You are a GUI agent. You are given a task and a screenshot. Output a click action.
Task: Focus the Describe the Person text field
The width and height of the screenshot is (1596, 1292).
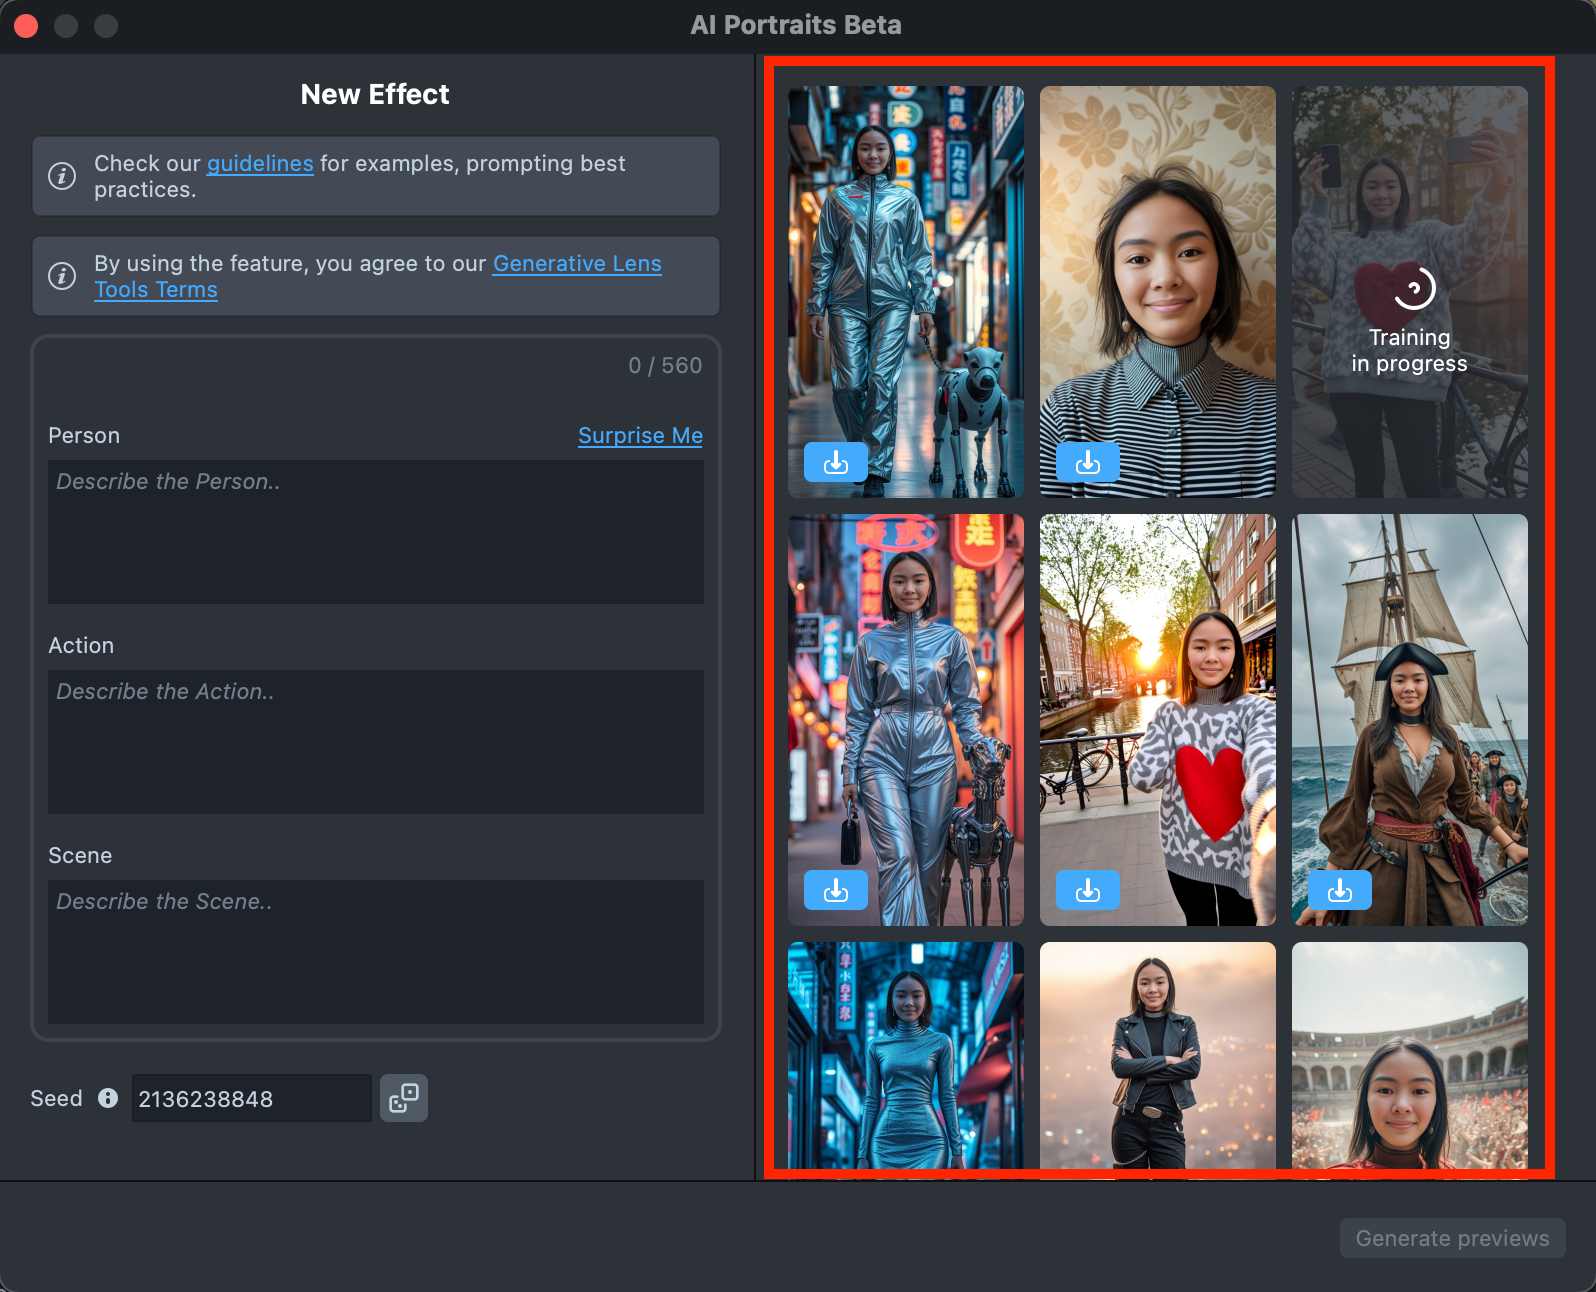pos(376,532)
